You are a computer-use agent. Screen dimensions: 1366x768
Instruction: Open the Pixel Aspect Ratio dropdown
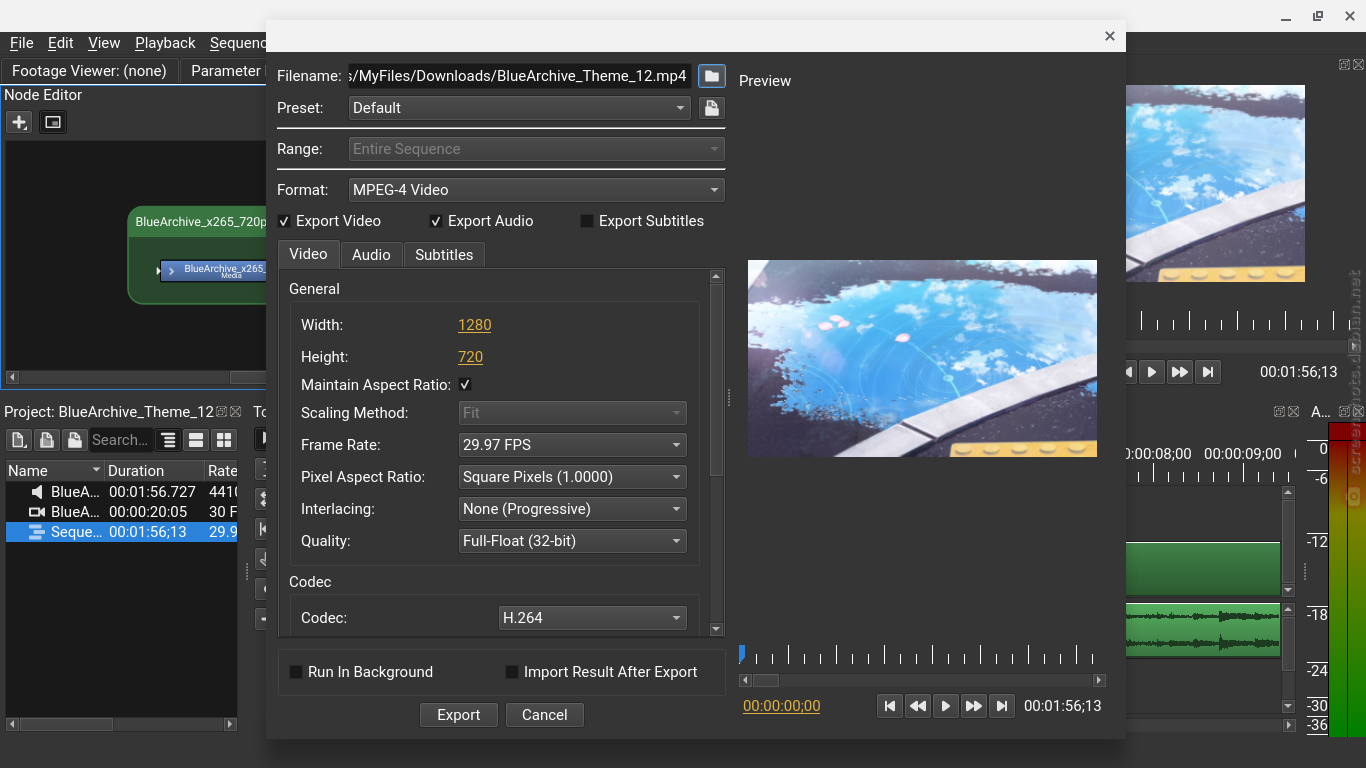point(573,477)
